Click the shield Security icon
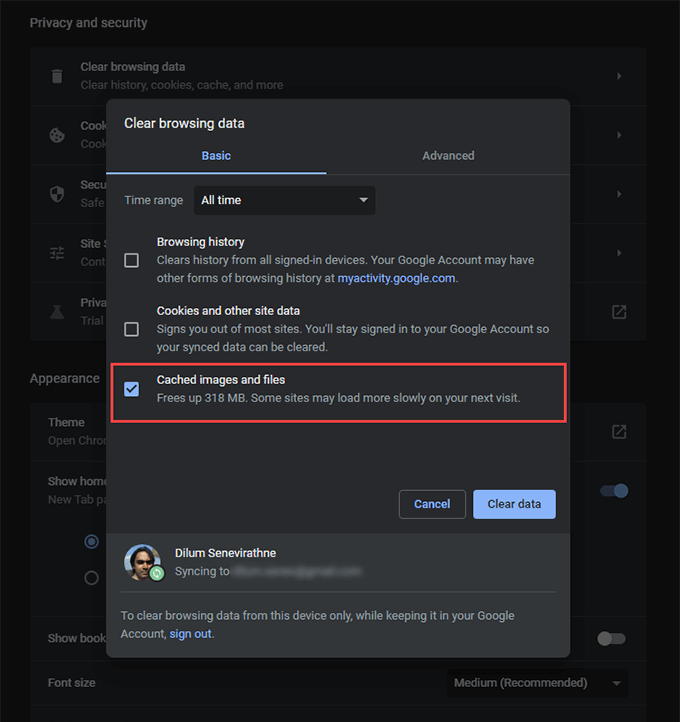This screenshot has width=680, height=722. tap(57, 193)
